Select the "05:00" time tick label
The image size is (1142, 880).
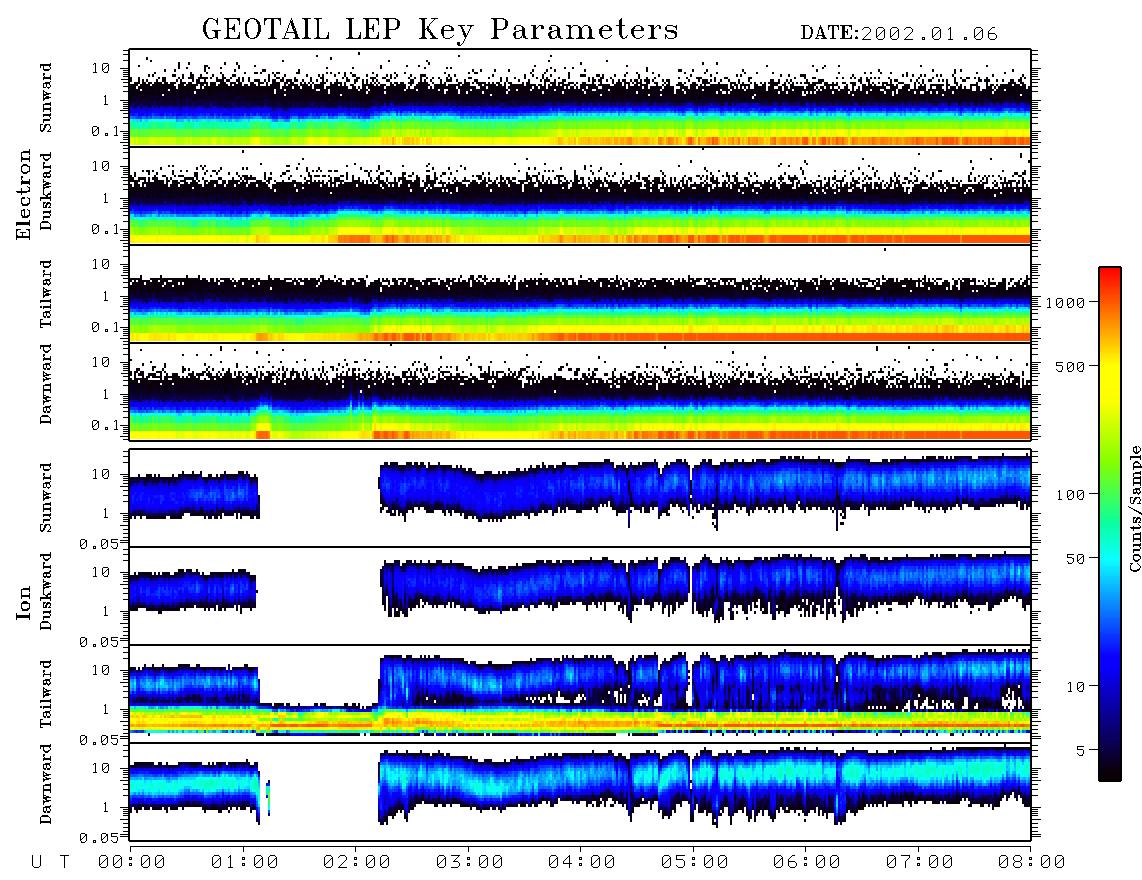[x=695, y=862]
